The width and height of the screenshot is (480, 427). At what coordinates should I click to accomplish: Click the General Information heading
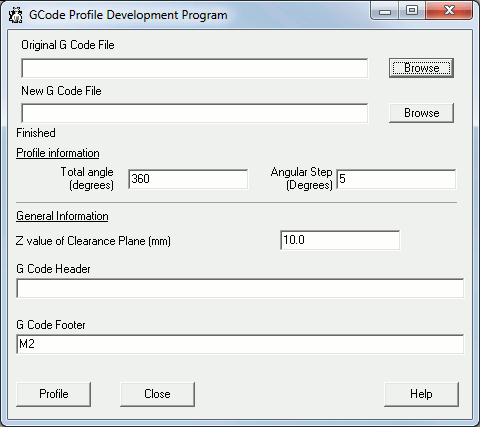point(62,216)
